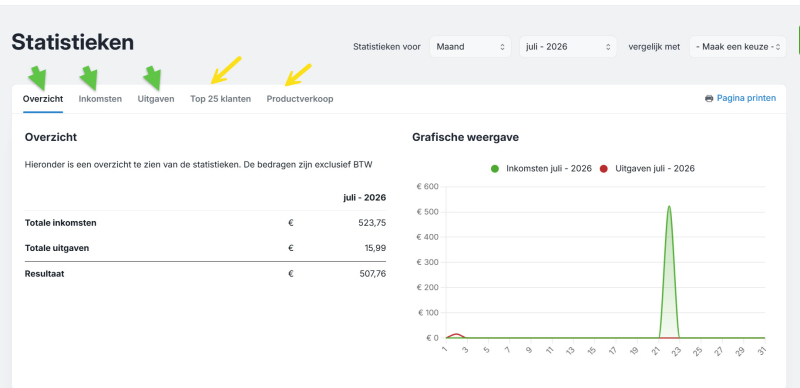Switch to the Inkomsten tab
This screenshot has height=388, width=800.
(100, 99)
